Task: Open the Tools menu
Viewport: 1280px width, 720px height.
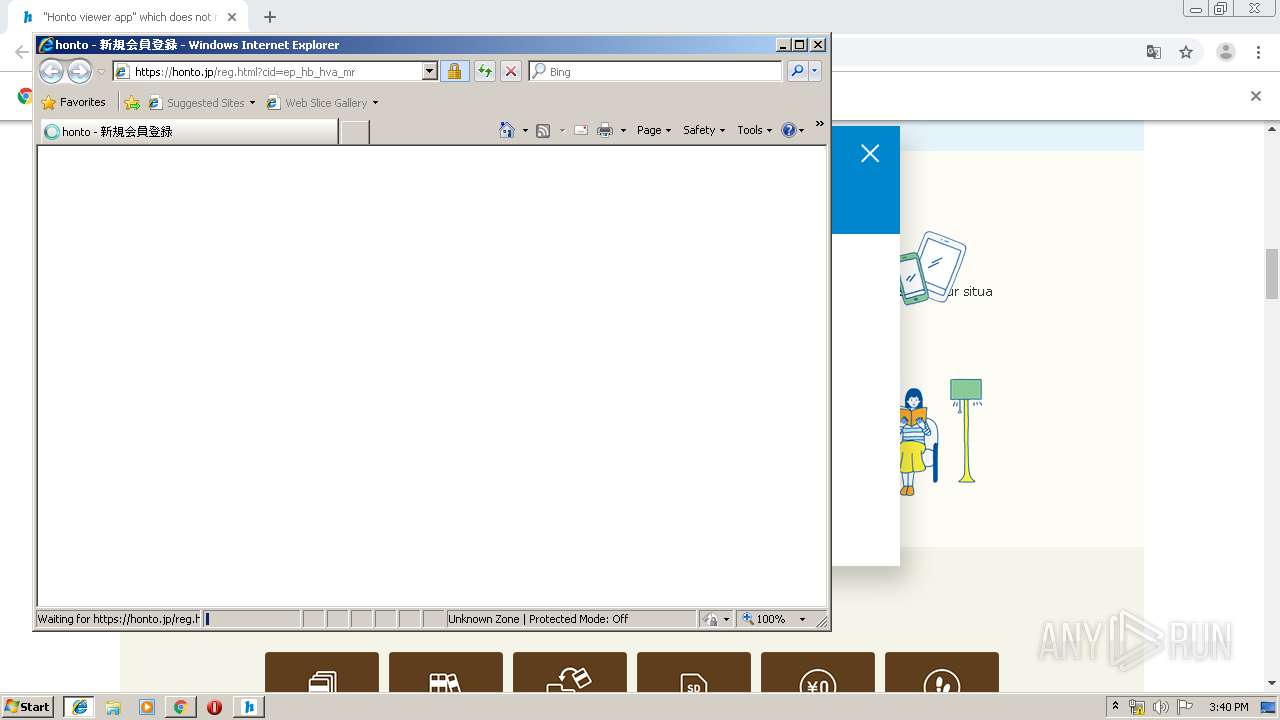Action: point(755,130)
